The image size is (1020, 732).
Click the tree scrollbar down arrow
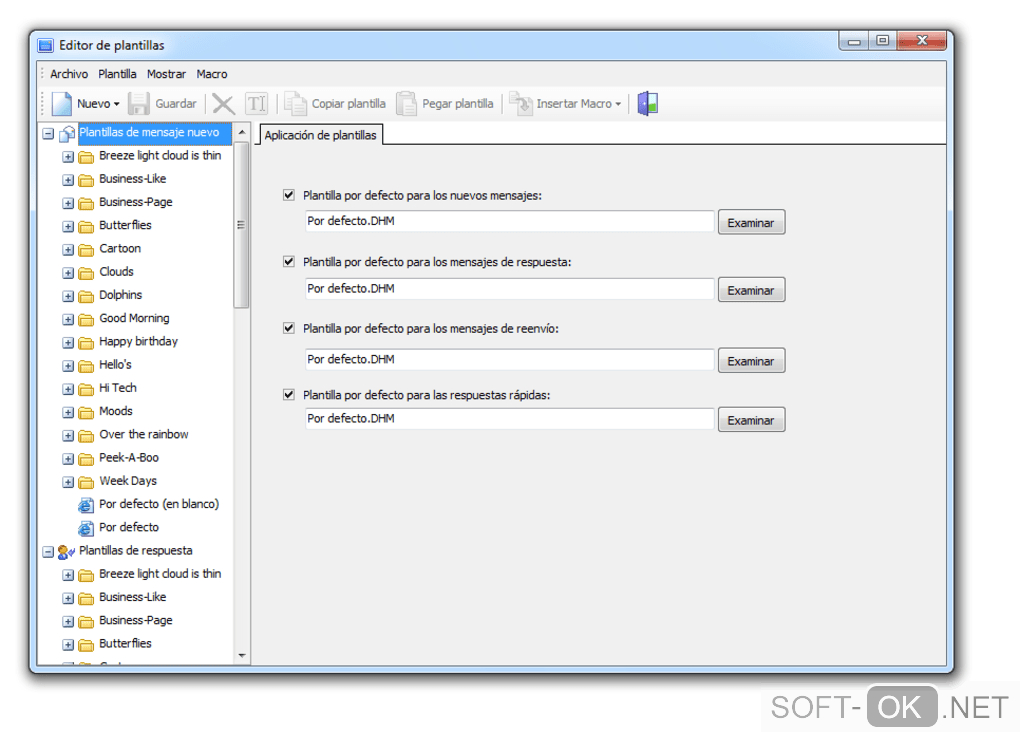241,656
